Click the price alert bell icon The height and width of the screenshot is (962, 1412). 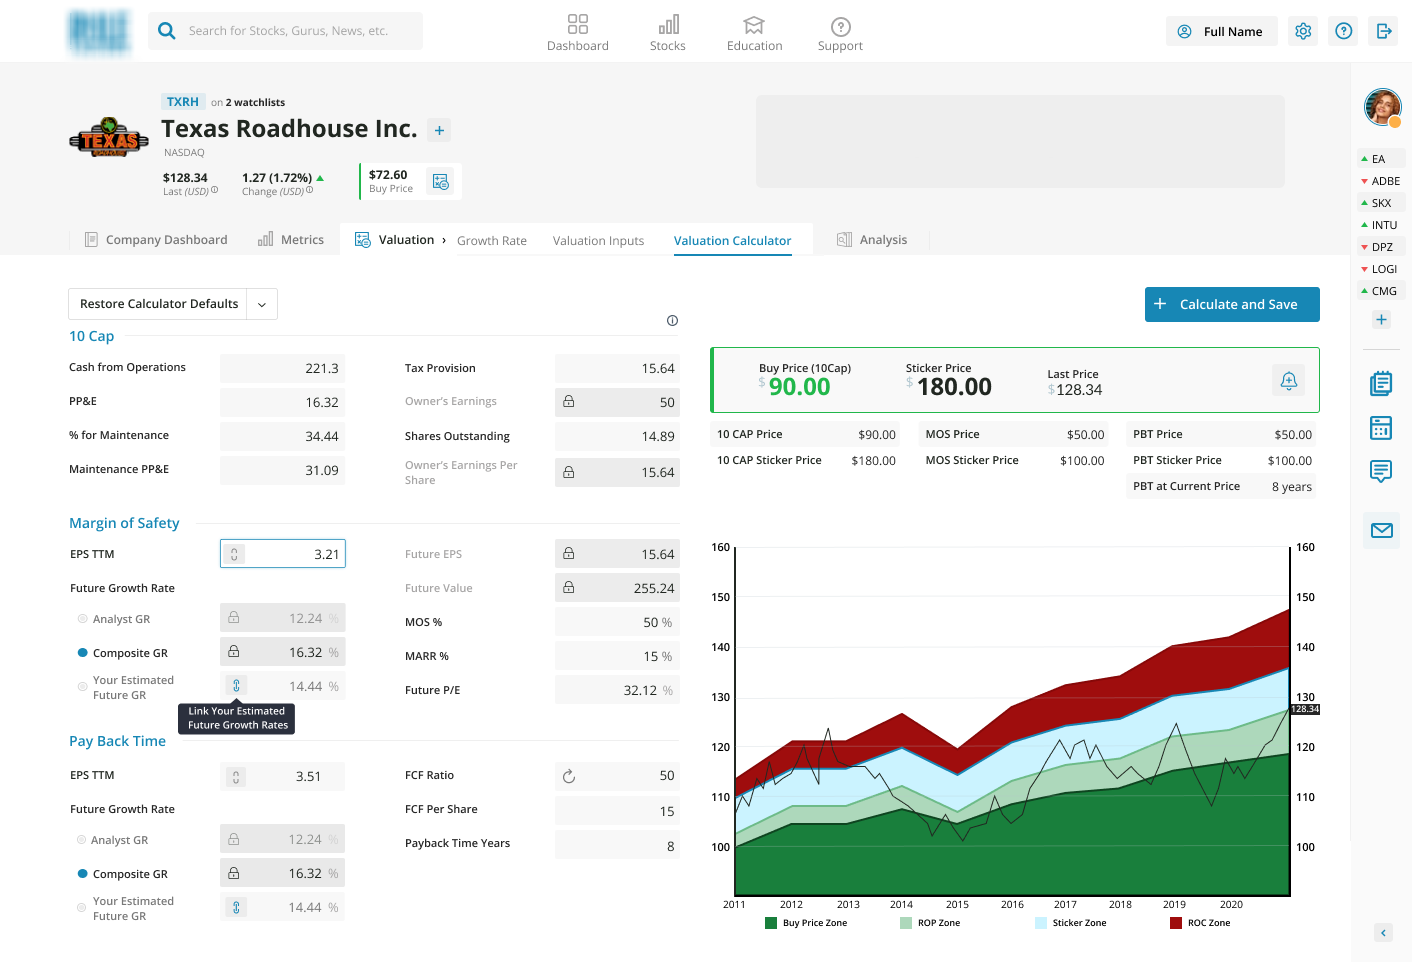point(1289,380)
